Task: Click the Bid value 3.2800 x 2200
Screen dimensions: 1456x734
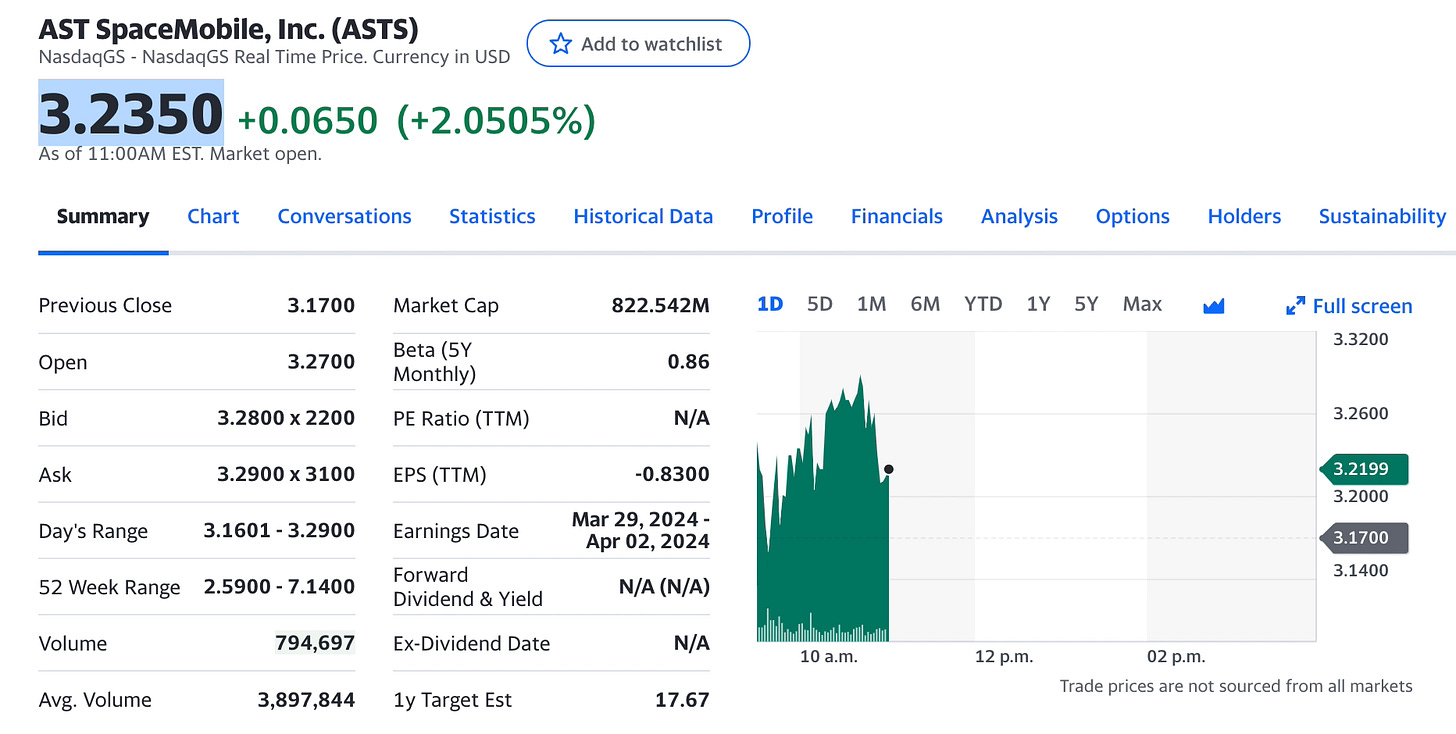Action: pos(286,418)
